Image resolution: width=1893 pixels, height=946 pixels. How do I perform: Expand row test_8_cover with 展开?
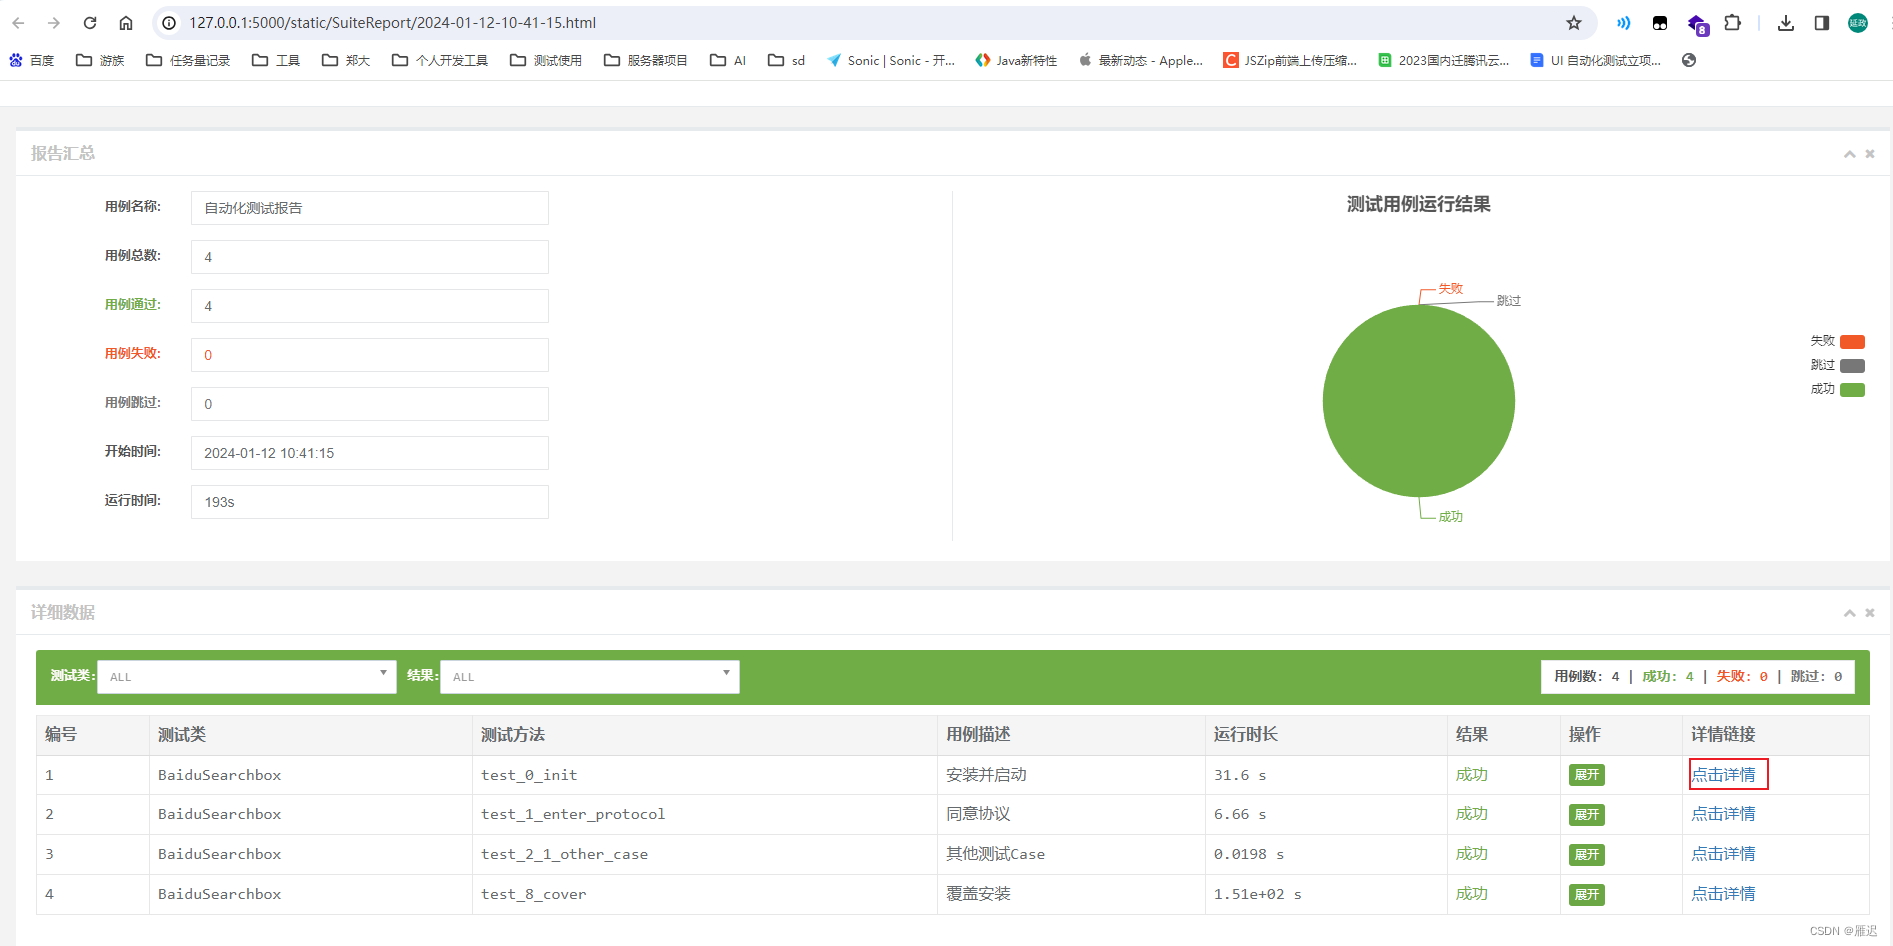1586,895
